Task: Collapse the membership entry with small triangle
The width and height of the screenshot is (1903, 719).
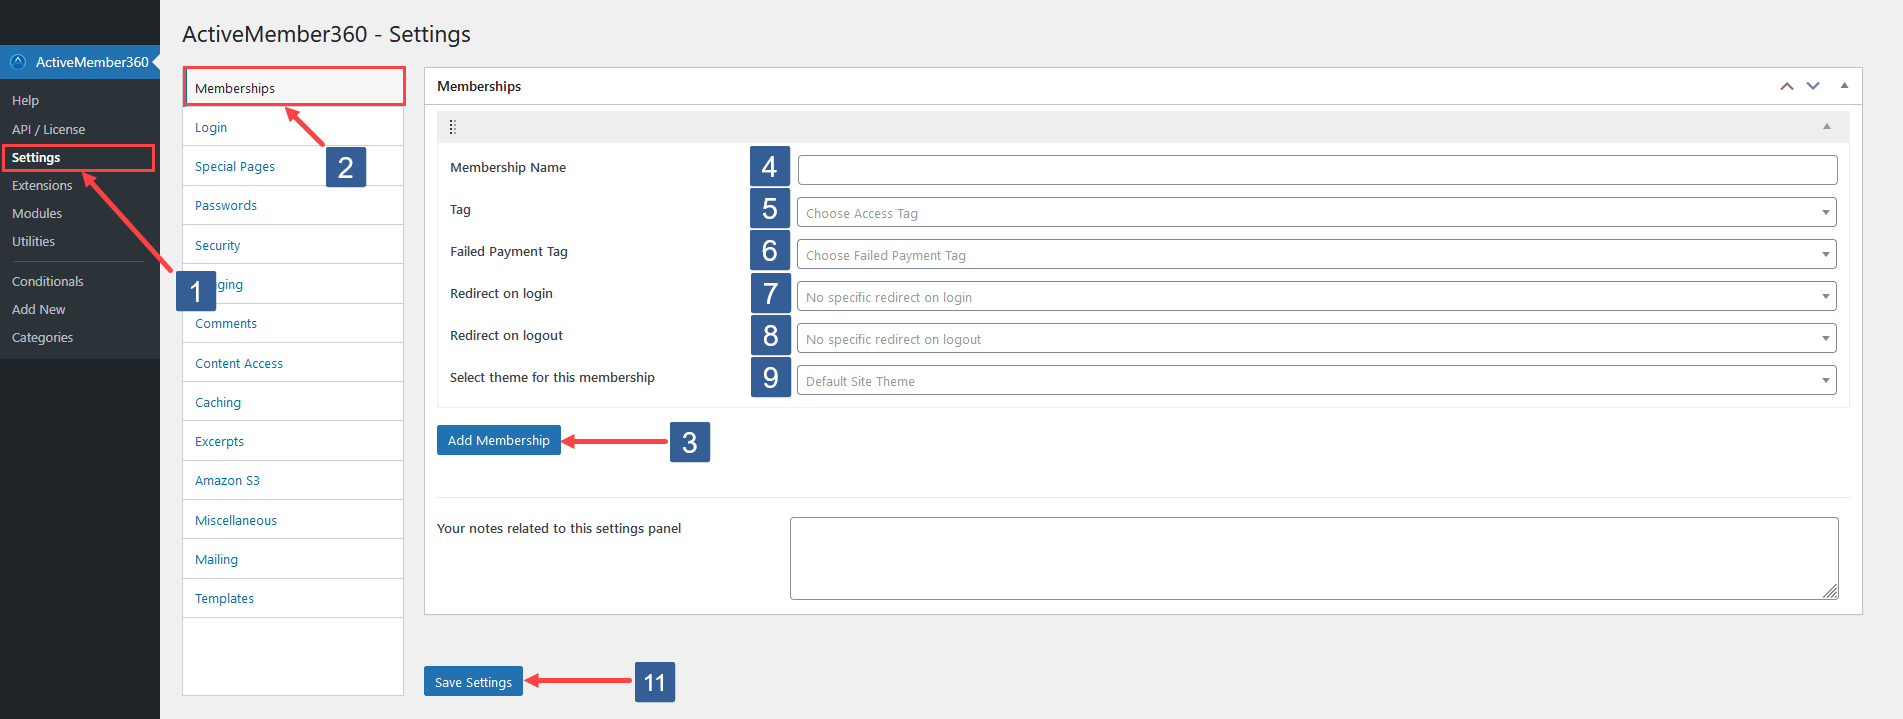Action: click(x=1826, y=126)
